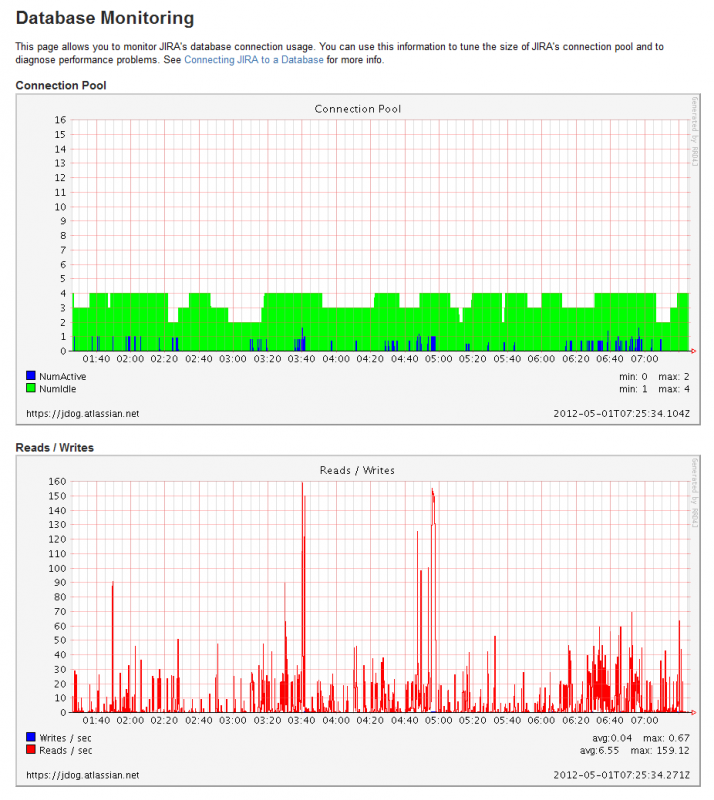Click the Connection Pool title inside the chart

pos(357,108)
